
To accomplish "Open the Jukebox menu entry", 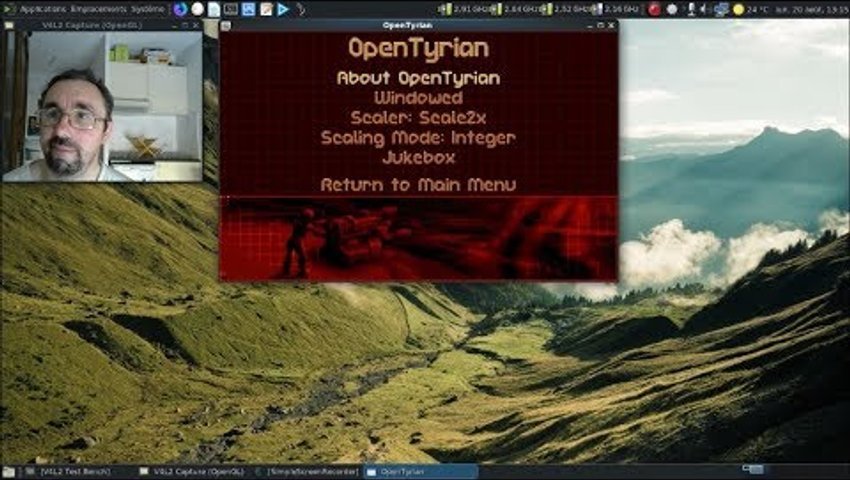I will pos(418,158).
